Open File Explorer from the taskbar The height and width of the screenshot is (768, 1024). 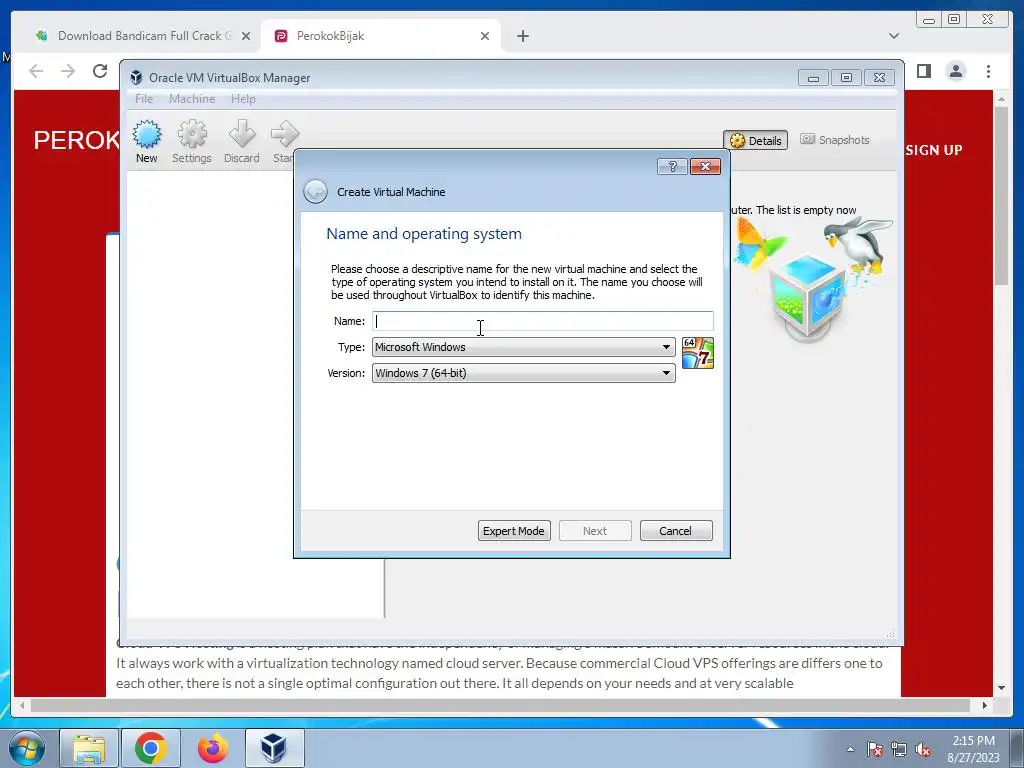point(89,748)
